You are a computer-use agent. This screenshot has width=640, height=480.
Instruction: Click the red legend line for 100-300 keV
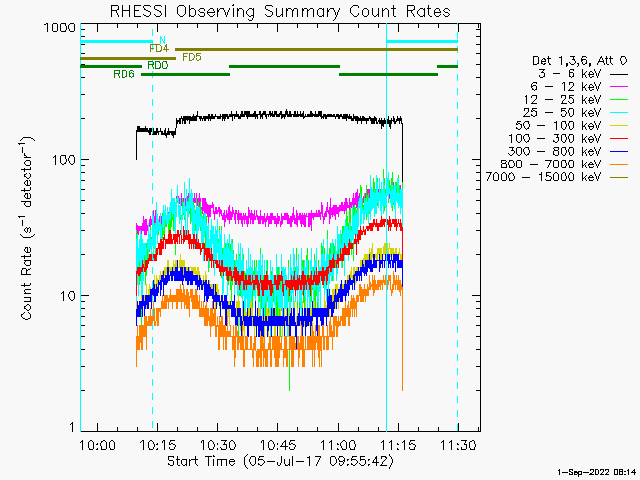[x=619, y=139]
